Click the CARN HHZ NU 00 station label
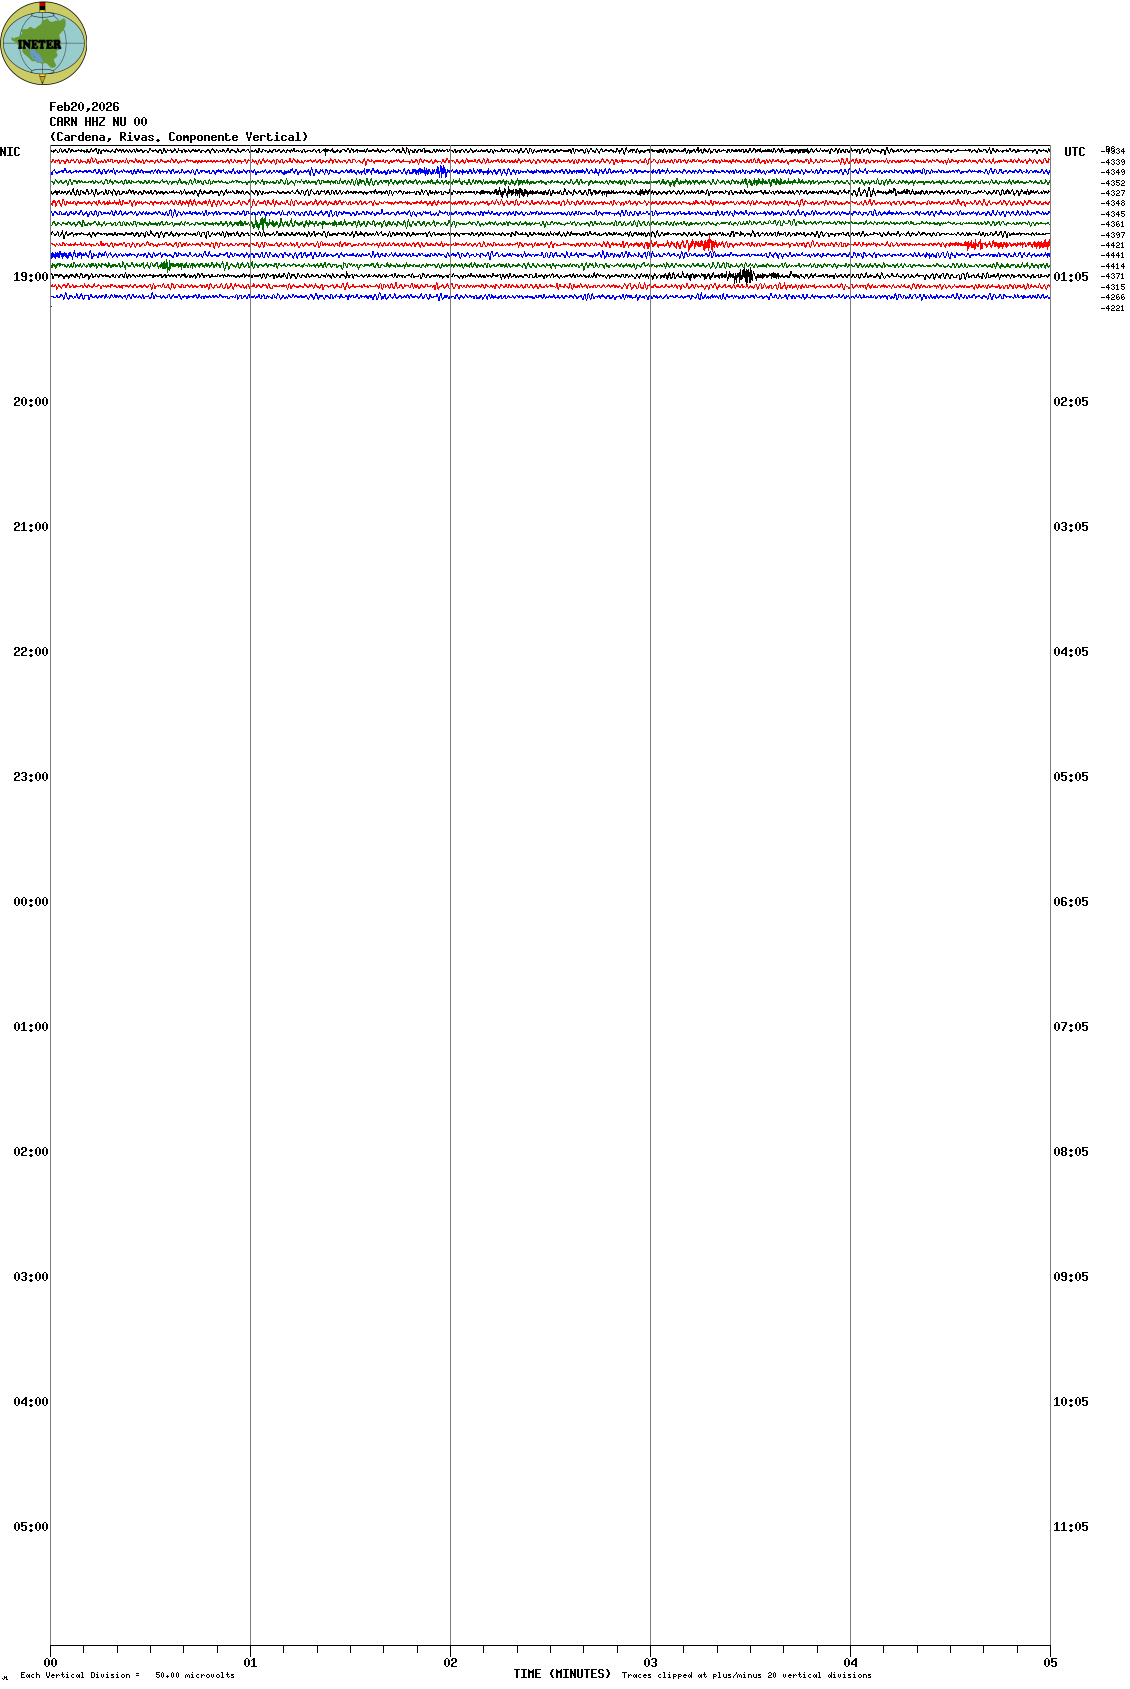This screenshot has height=1689, width=1130. click(98, 122)
